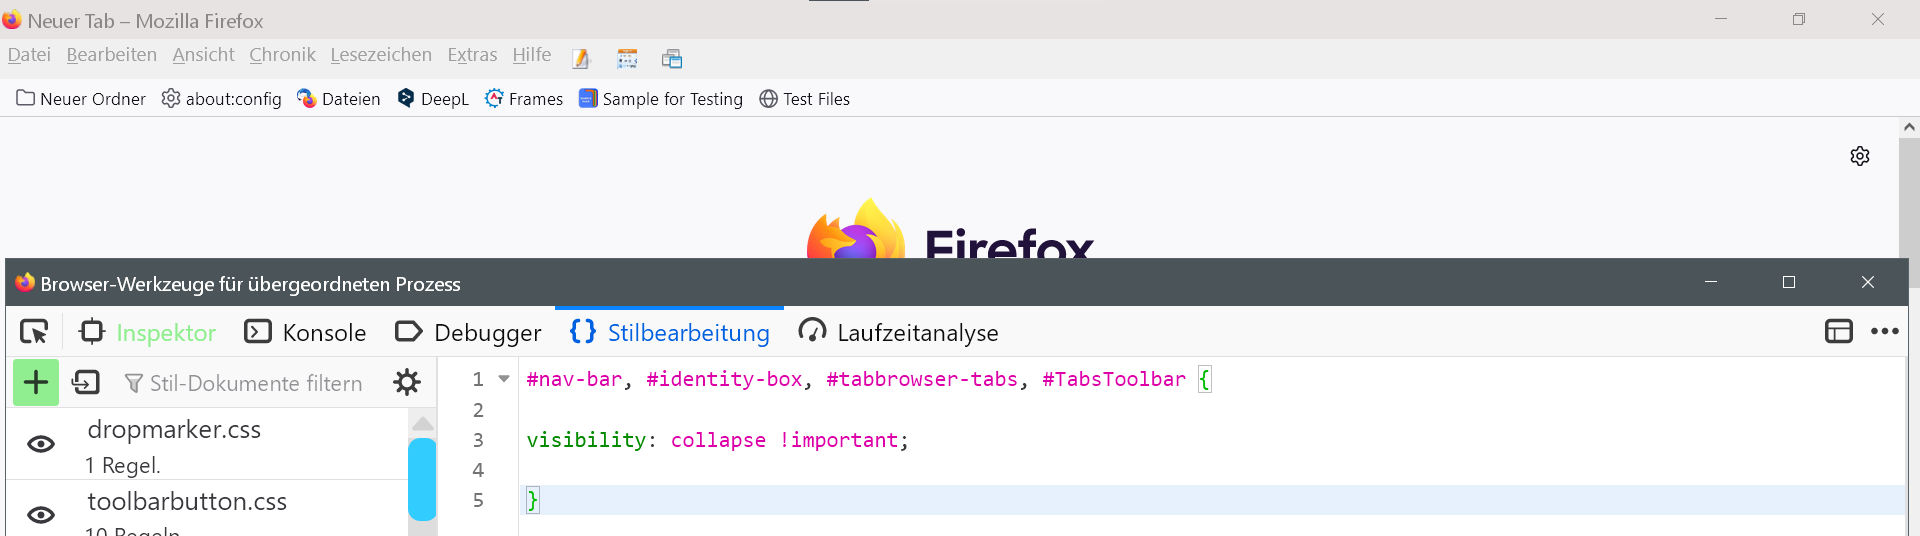The width and height of the screenshot is (1920, 536).
Task: Open devtools three-dot customize menu
Action: click(x=1884, y=332)
